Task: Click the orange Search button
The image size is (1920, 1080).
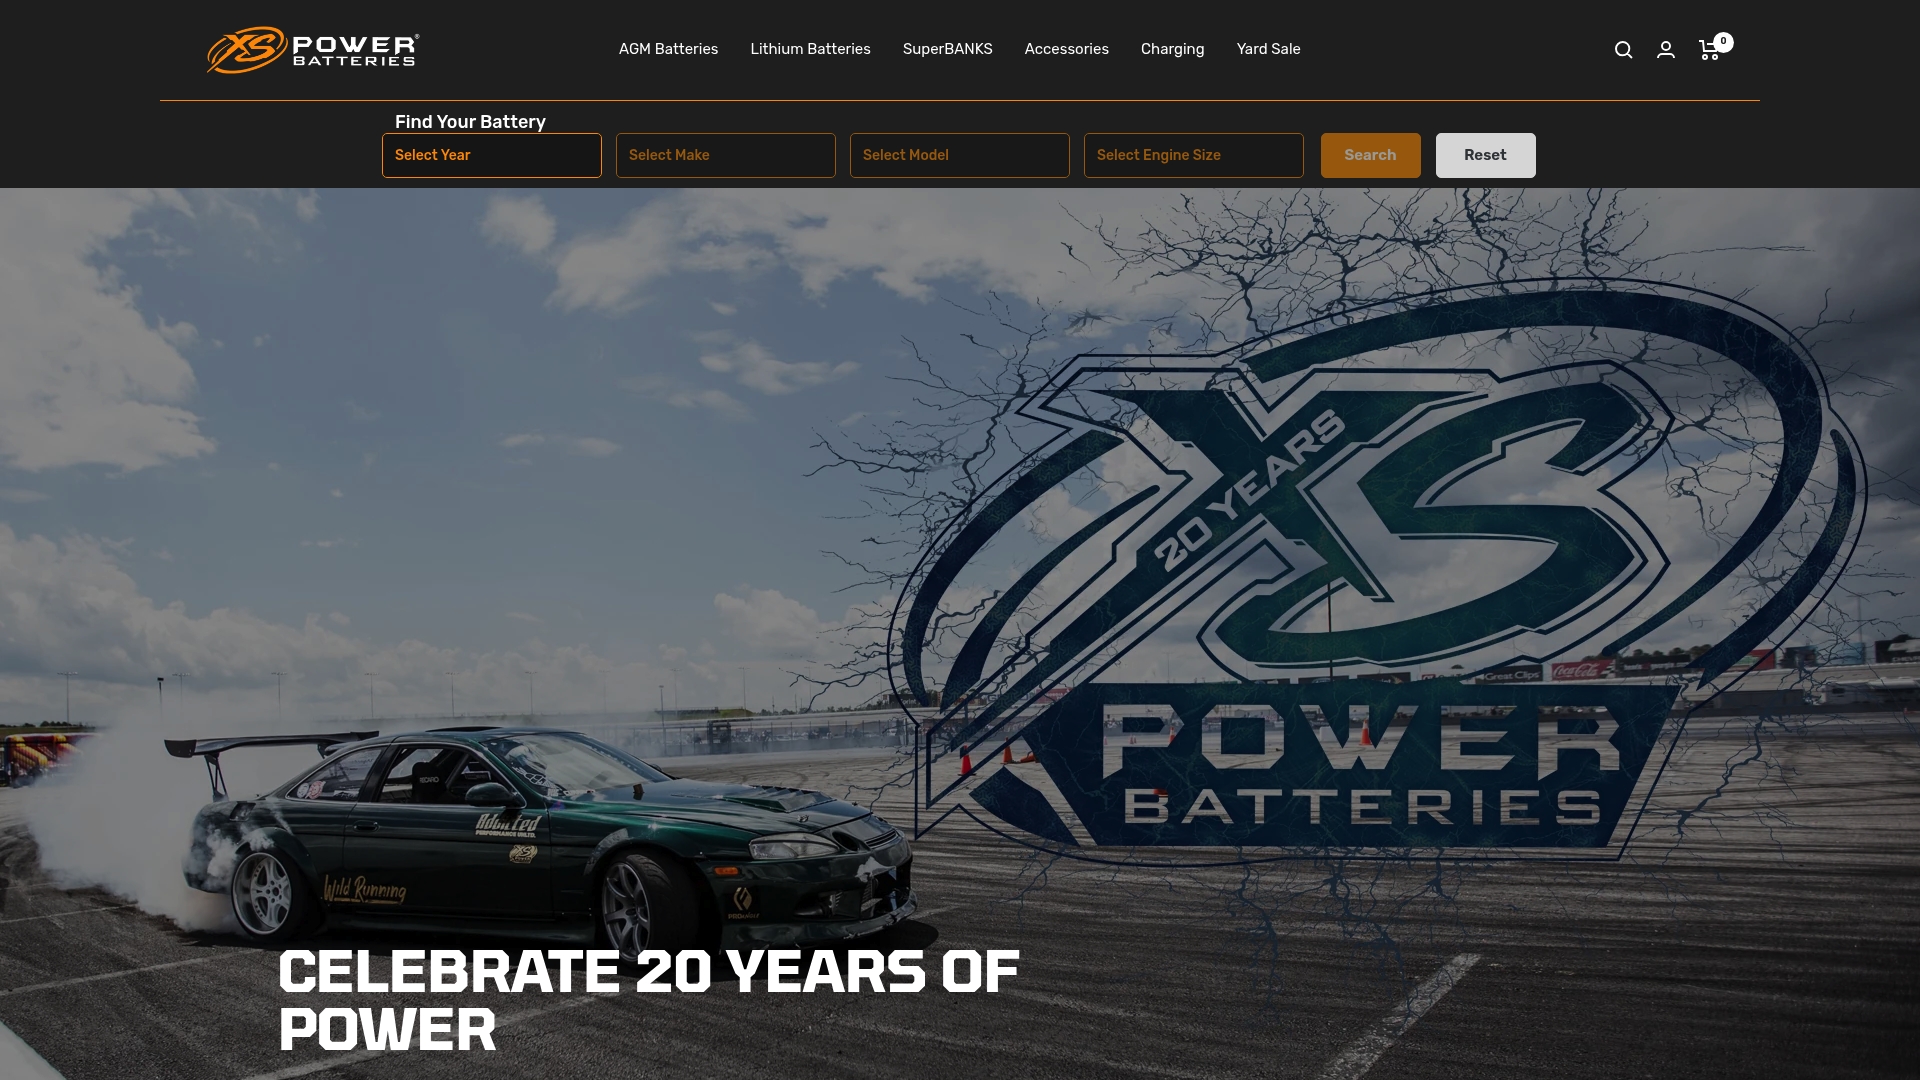Action: tap(1370, 155)
